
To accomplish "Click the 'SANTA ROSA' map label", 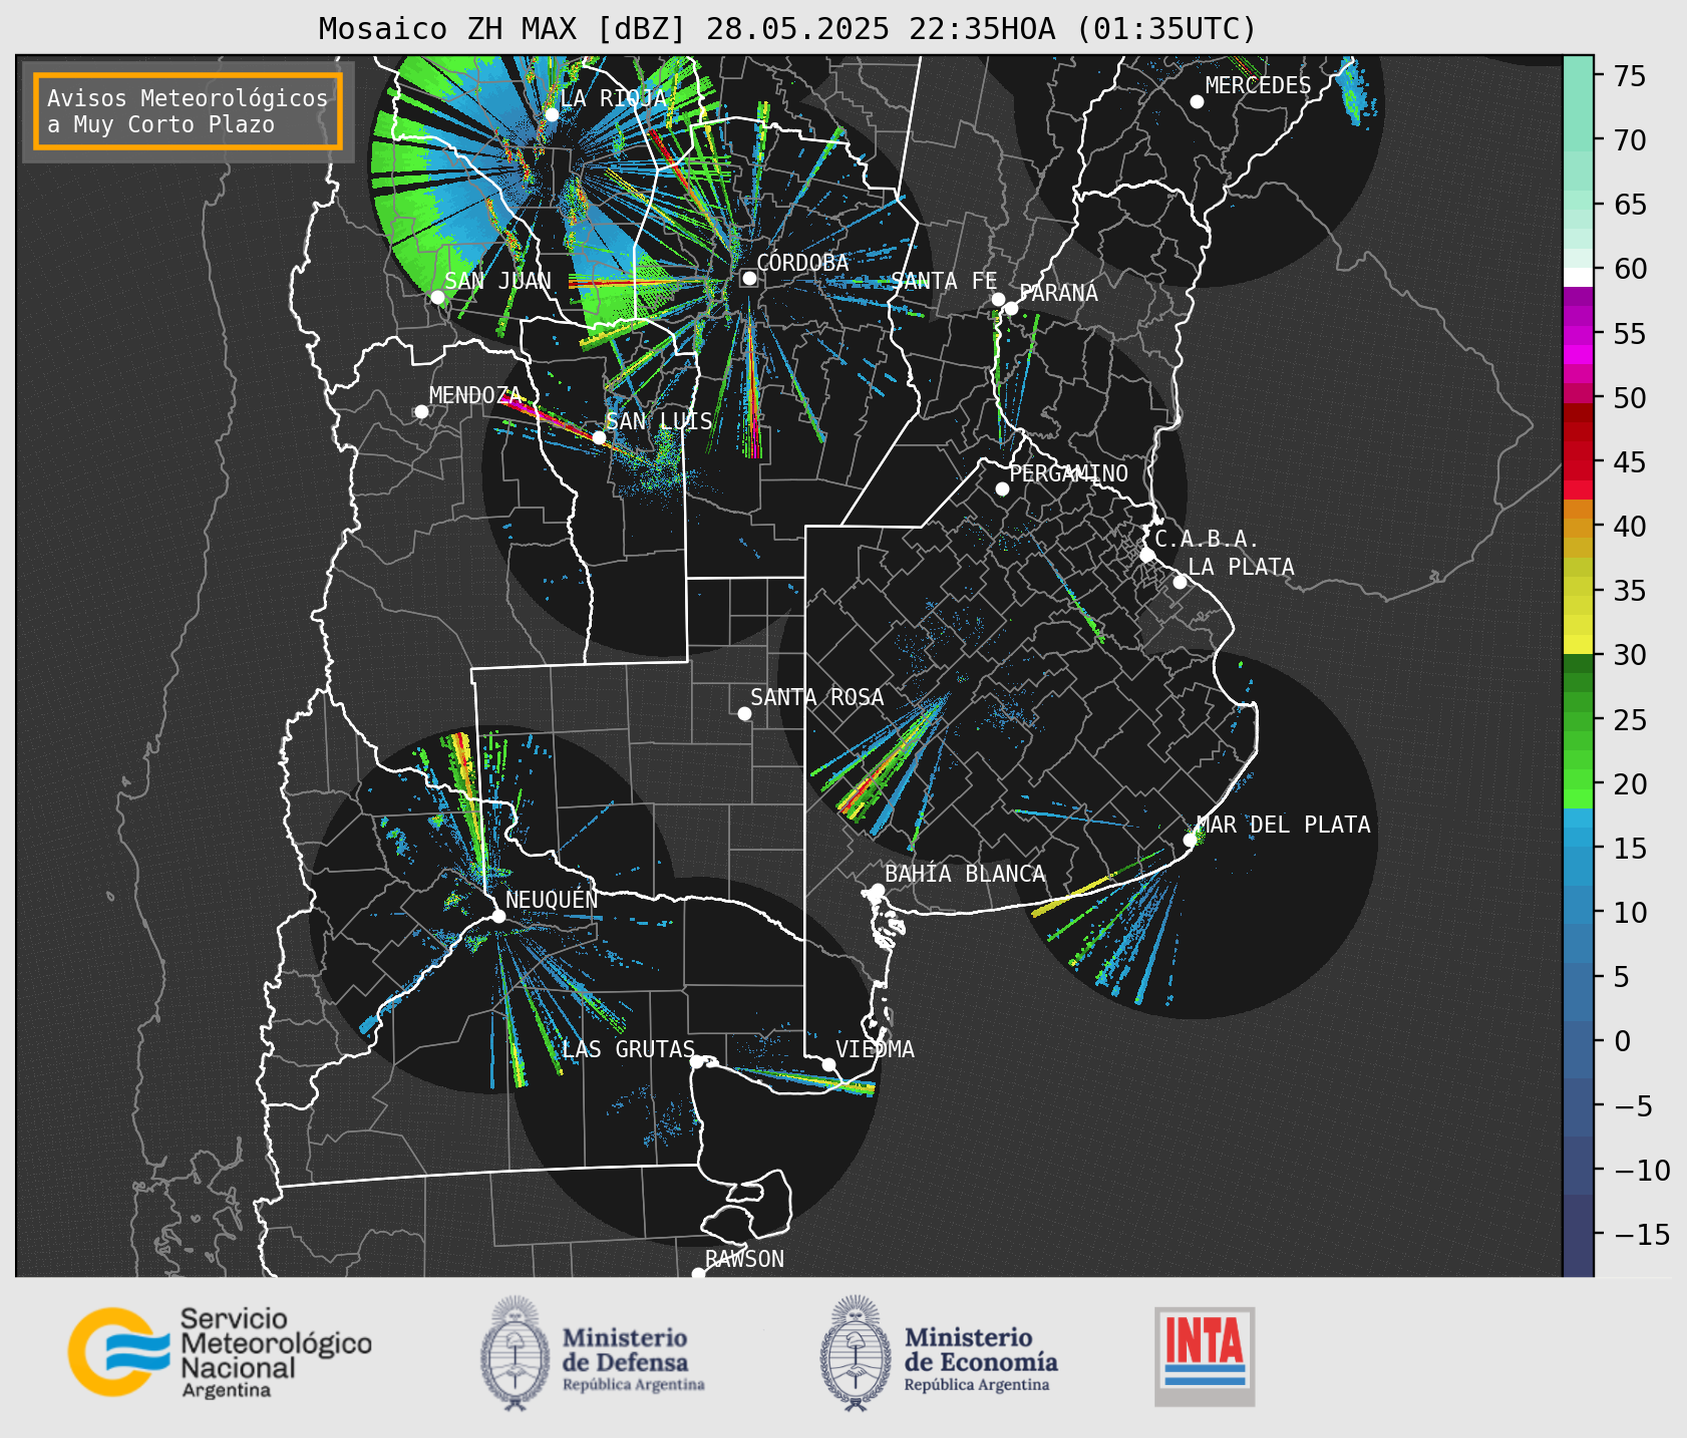I will pyautogui.click(x=817, y=697).
